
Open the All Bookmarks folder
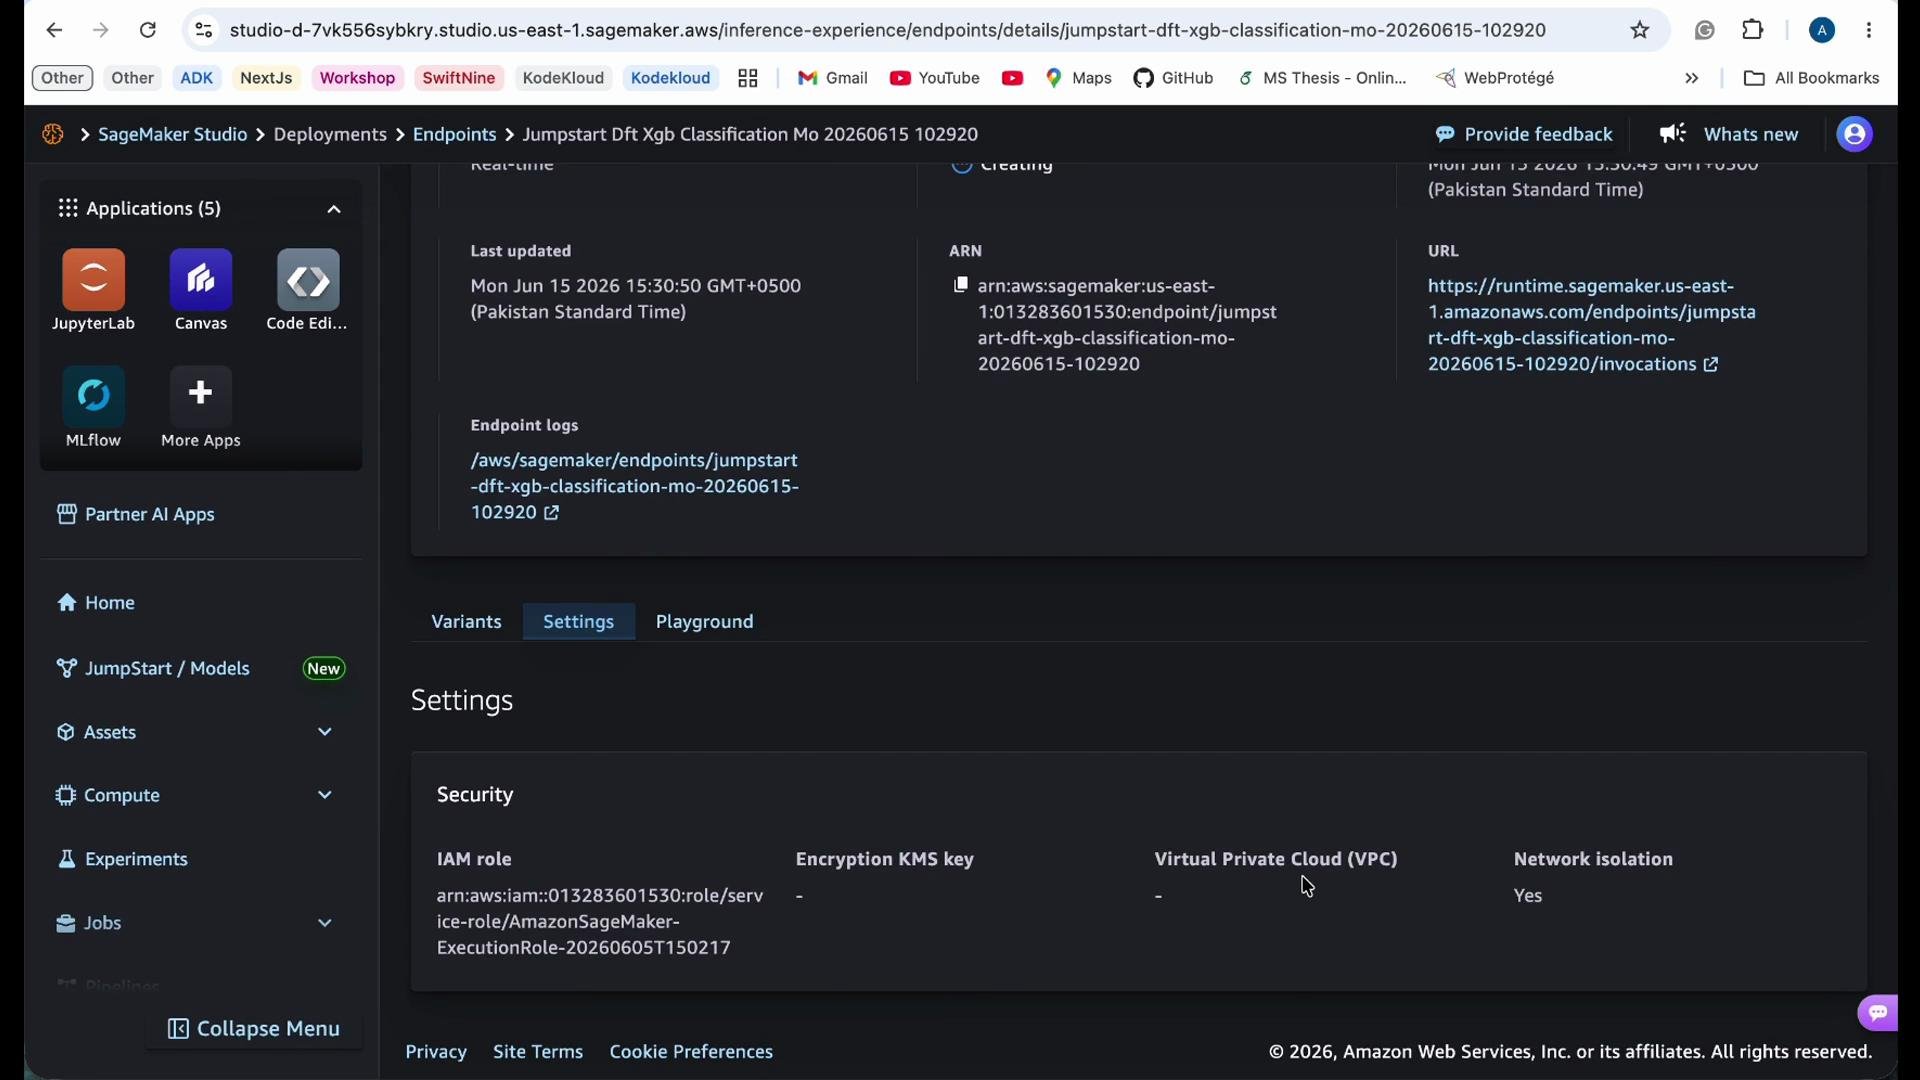tap(1811, 78)
